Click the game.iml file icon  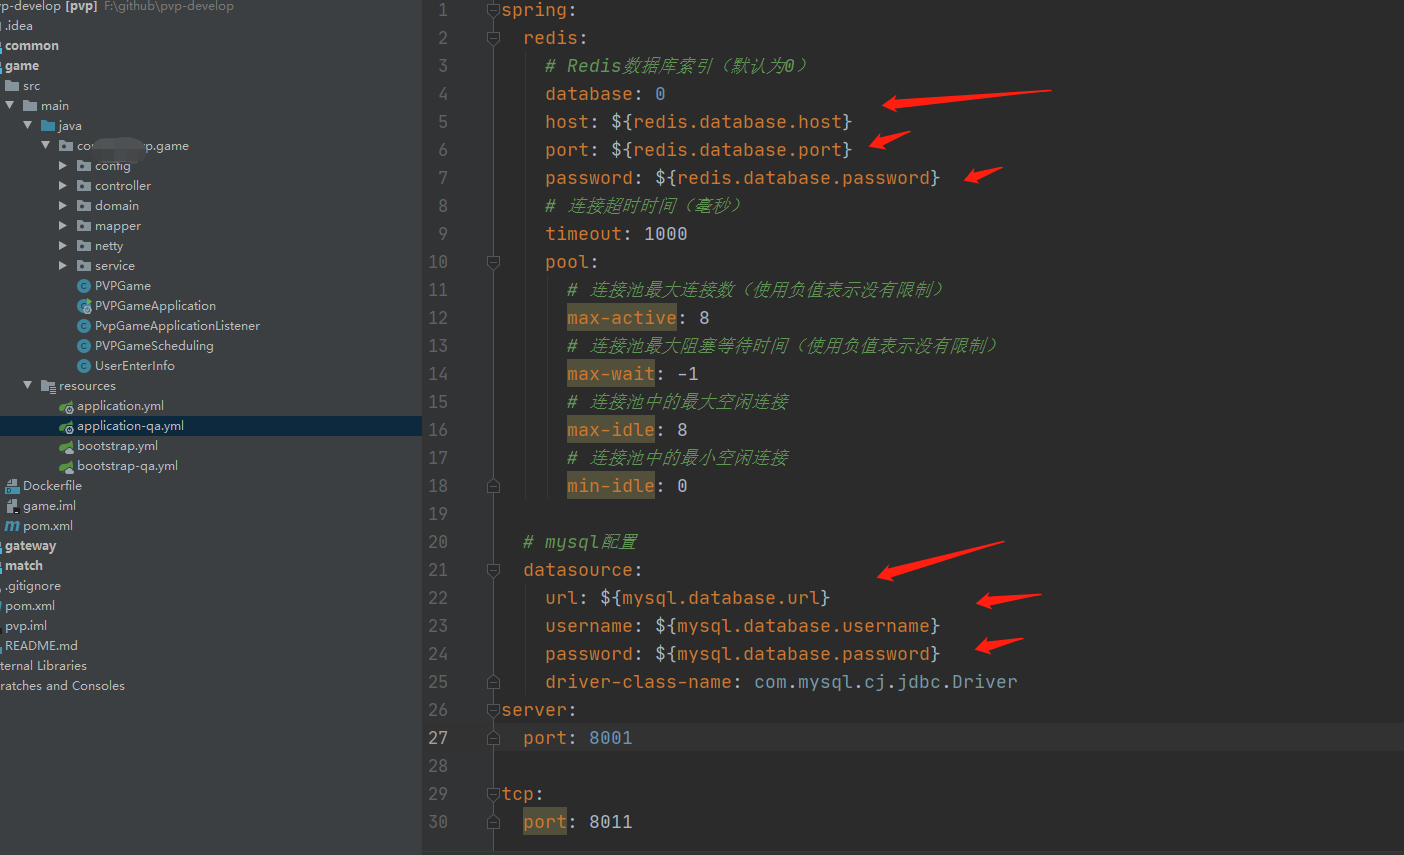point(12,506)
